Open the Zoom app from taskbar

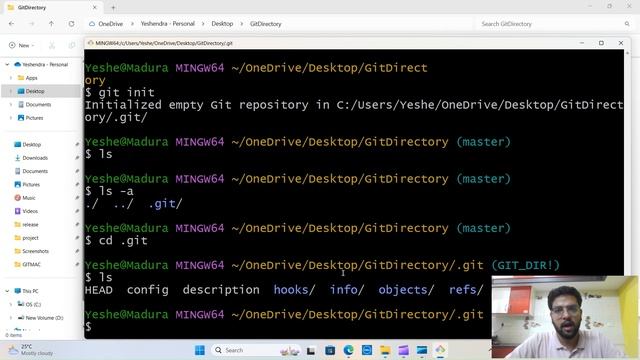367,350
